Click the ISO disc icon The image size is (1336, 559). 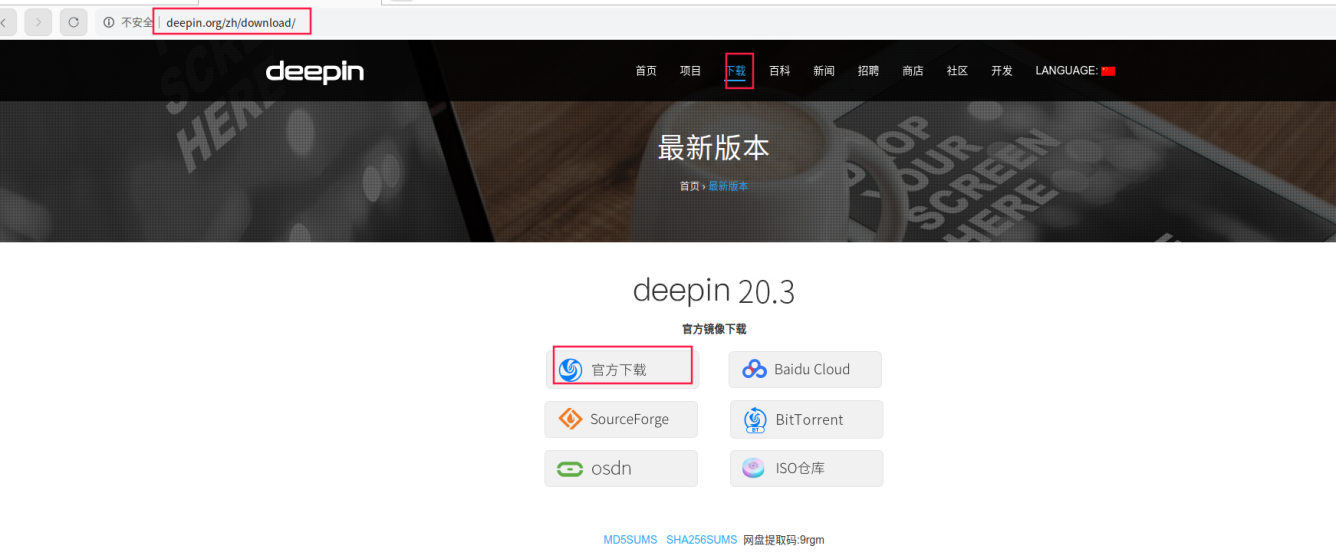click(754, 468)
